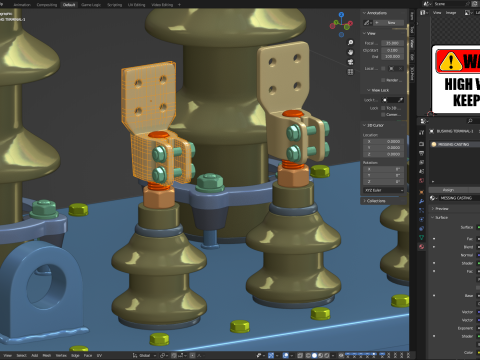
Task: Open the orange Object properties tab icon
Action: 421,192
